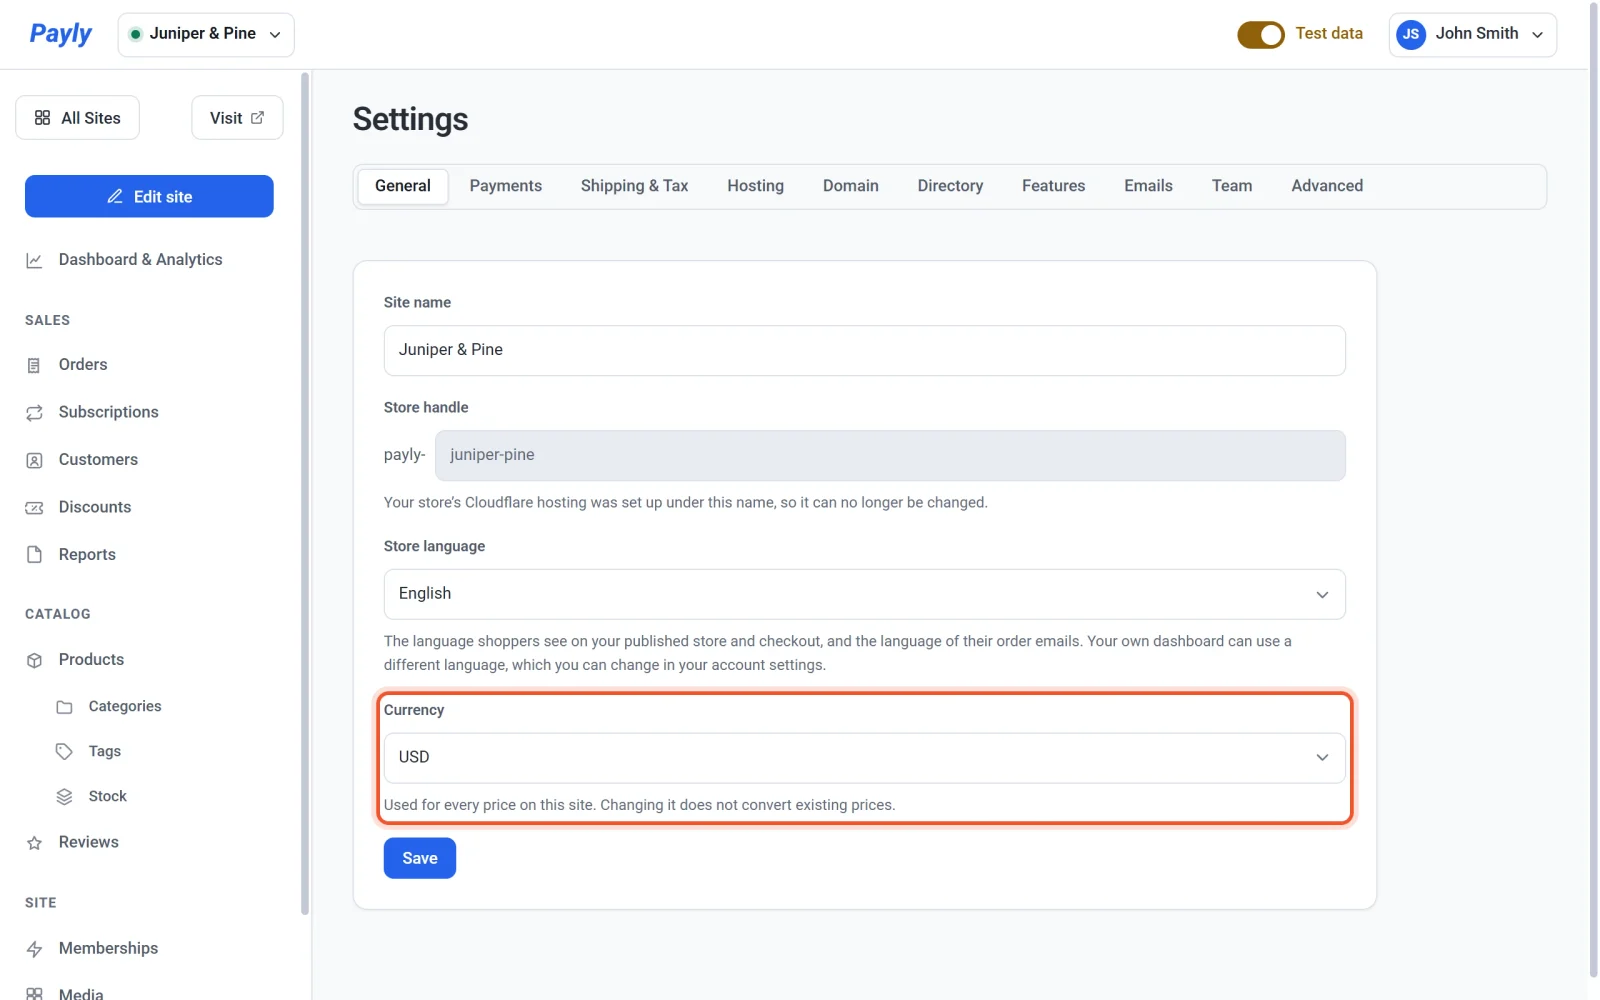The width and height of the screenshot is (1600, 1000).
Task: Open the Advanced tab
Action: click(1326, 186)
